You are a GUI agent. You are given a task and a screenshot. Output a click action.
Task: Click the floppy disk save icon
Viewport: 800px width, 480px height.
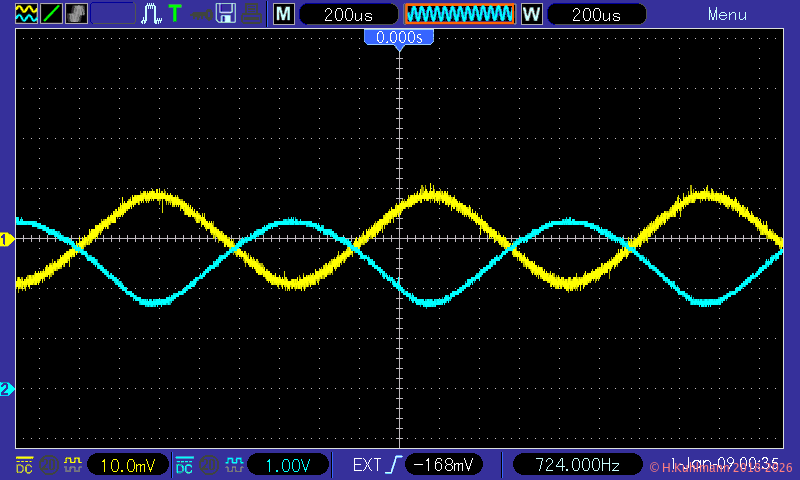(x=227, y=14)
